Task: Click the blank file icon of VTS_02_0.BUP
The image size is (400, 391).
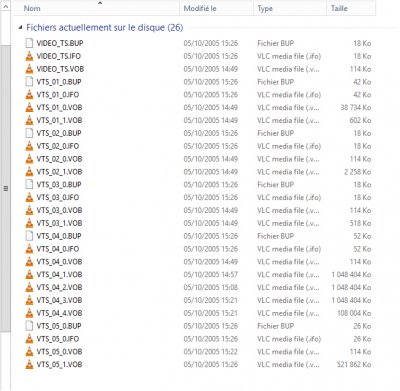Action: tap(29, 133)
